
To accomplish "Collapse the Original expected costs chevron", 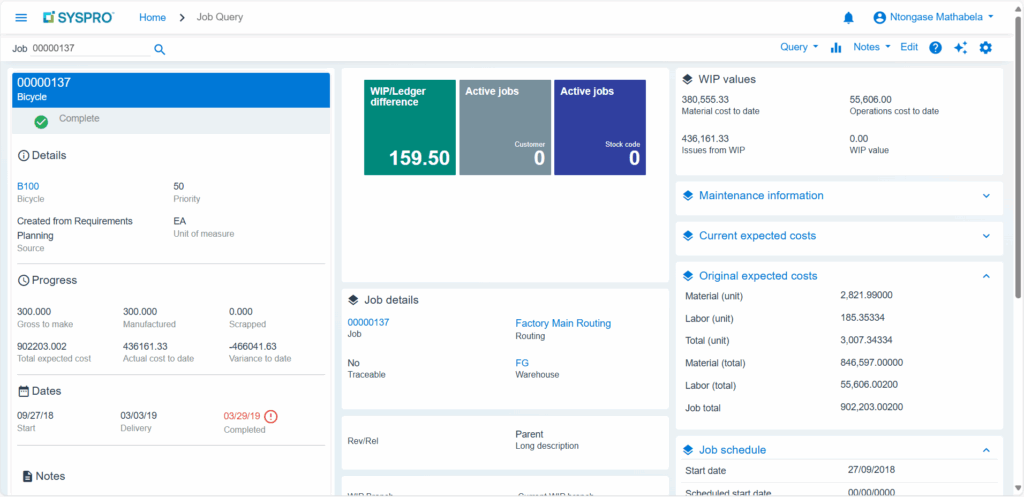I will pyautogui.click(x=986, y=276).
